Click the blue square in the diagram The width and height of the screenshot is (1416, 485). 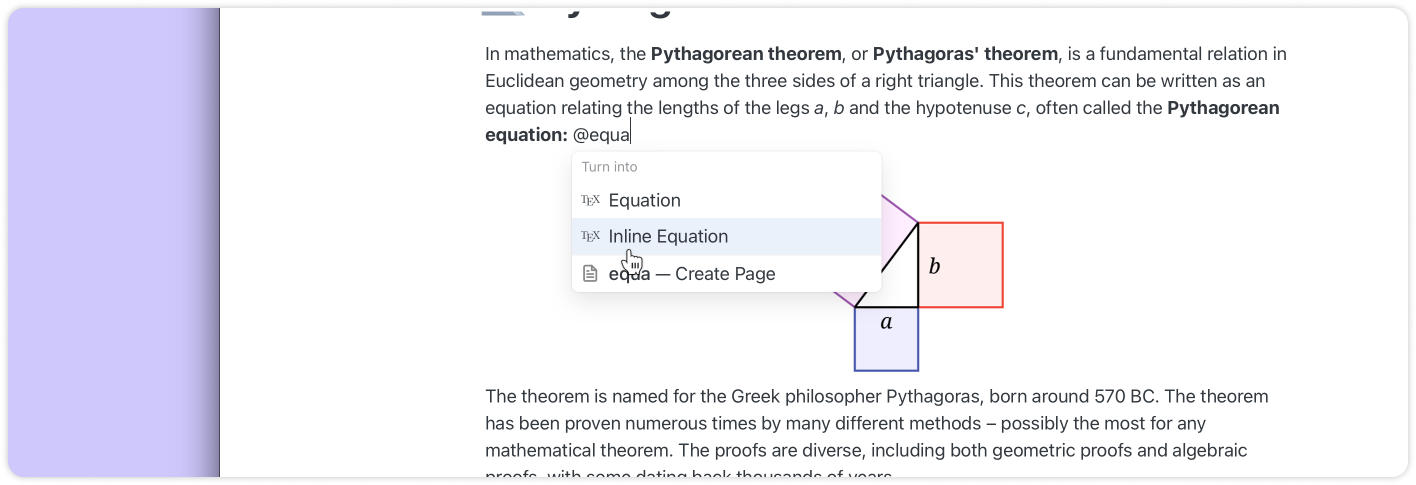pos(886,348)
